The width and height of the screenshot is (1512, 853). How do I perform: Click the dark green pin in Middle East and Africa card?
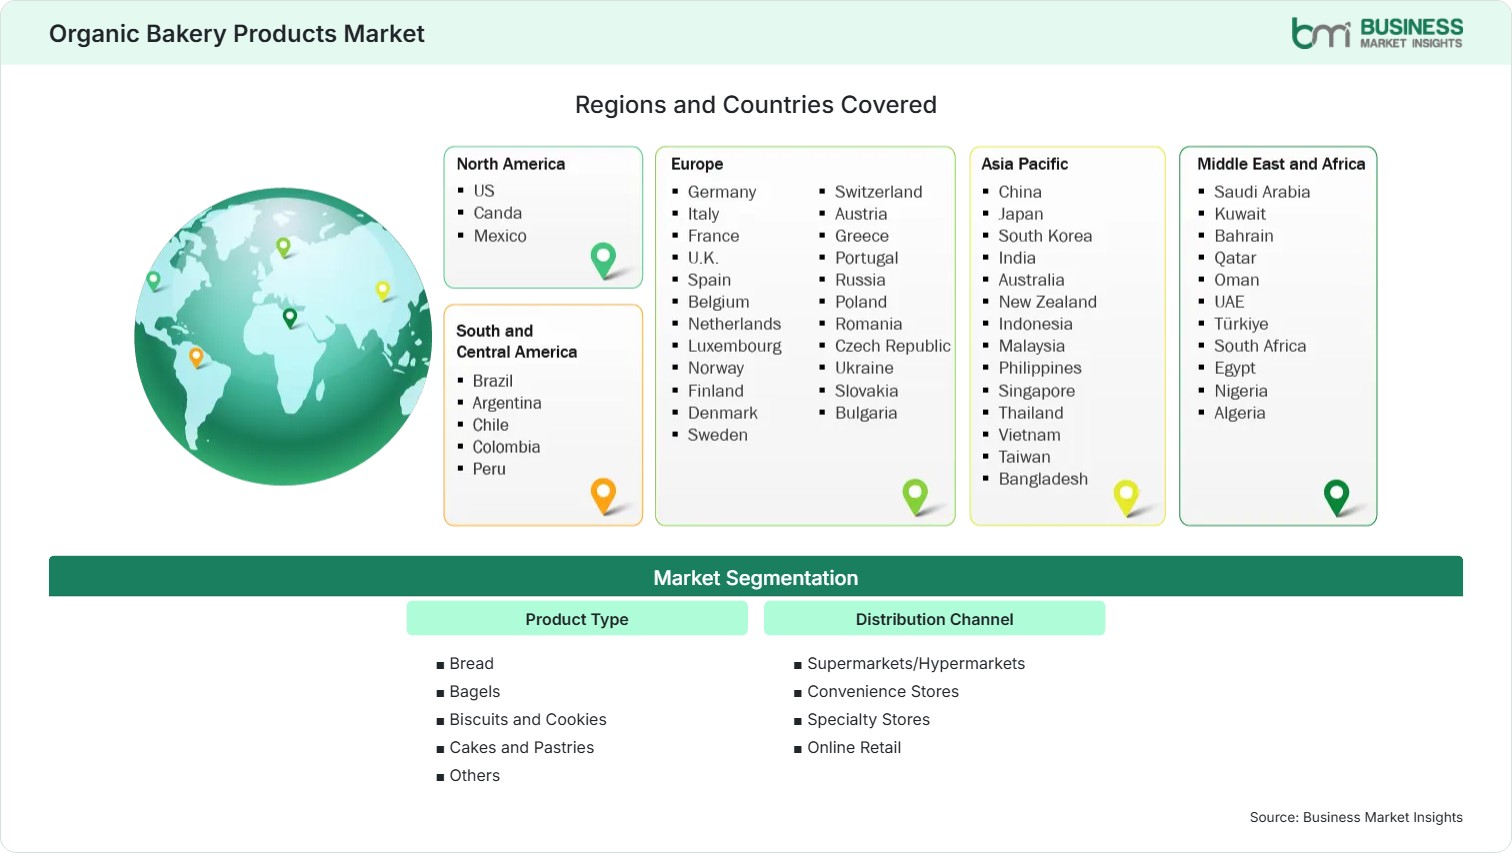coord(1337,497)
